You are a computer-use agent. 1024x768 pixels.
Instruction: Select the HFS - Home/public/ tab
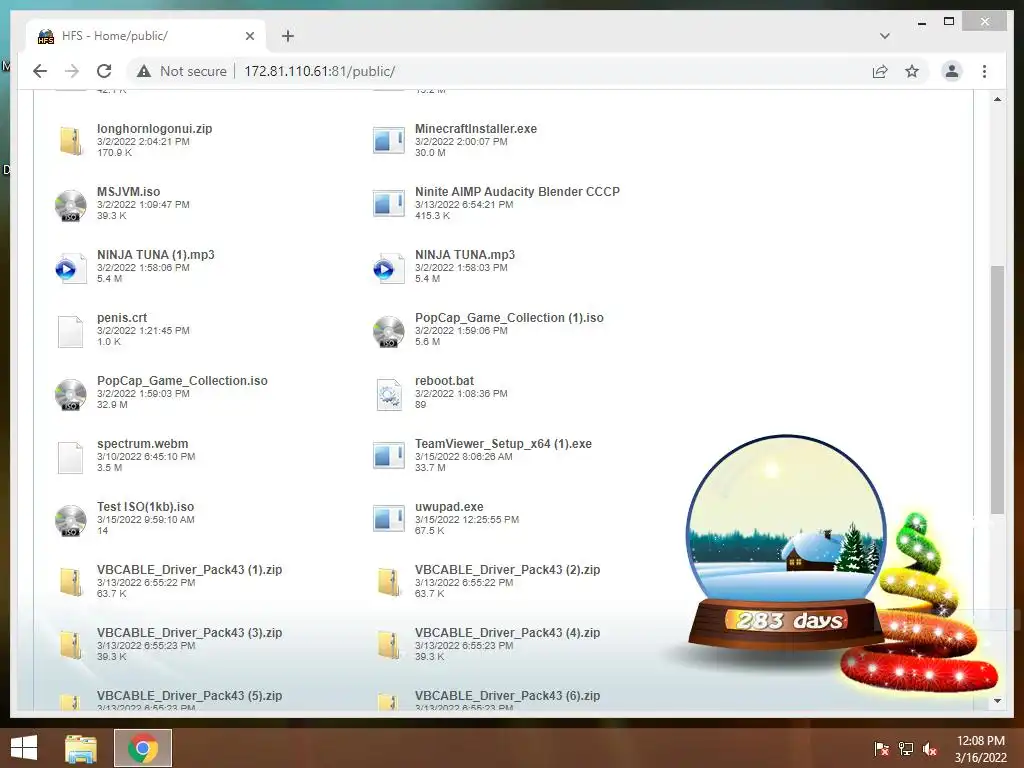[146, 36]
